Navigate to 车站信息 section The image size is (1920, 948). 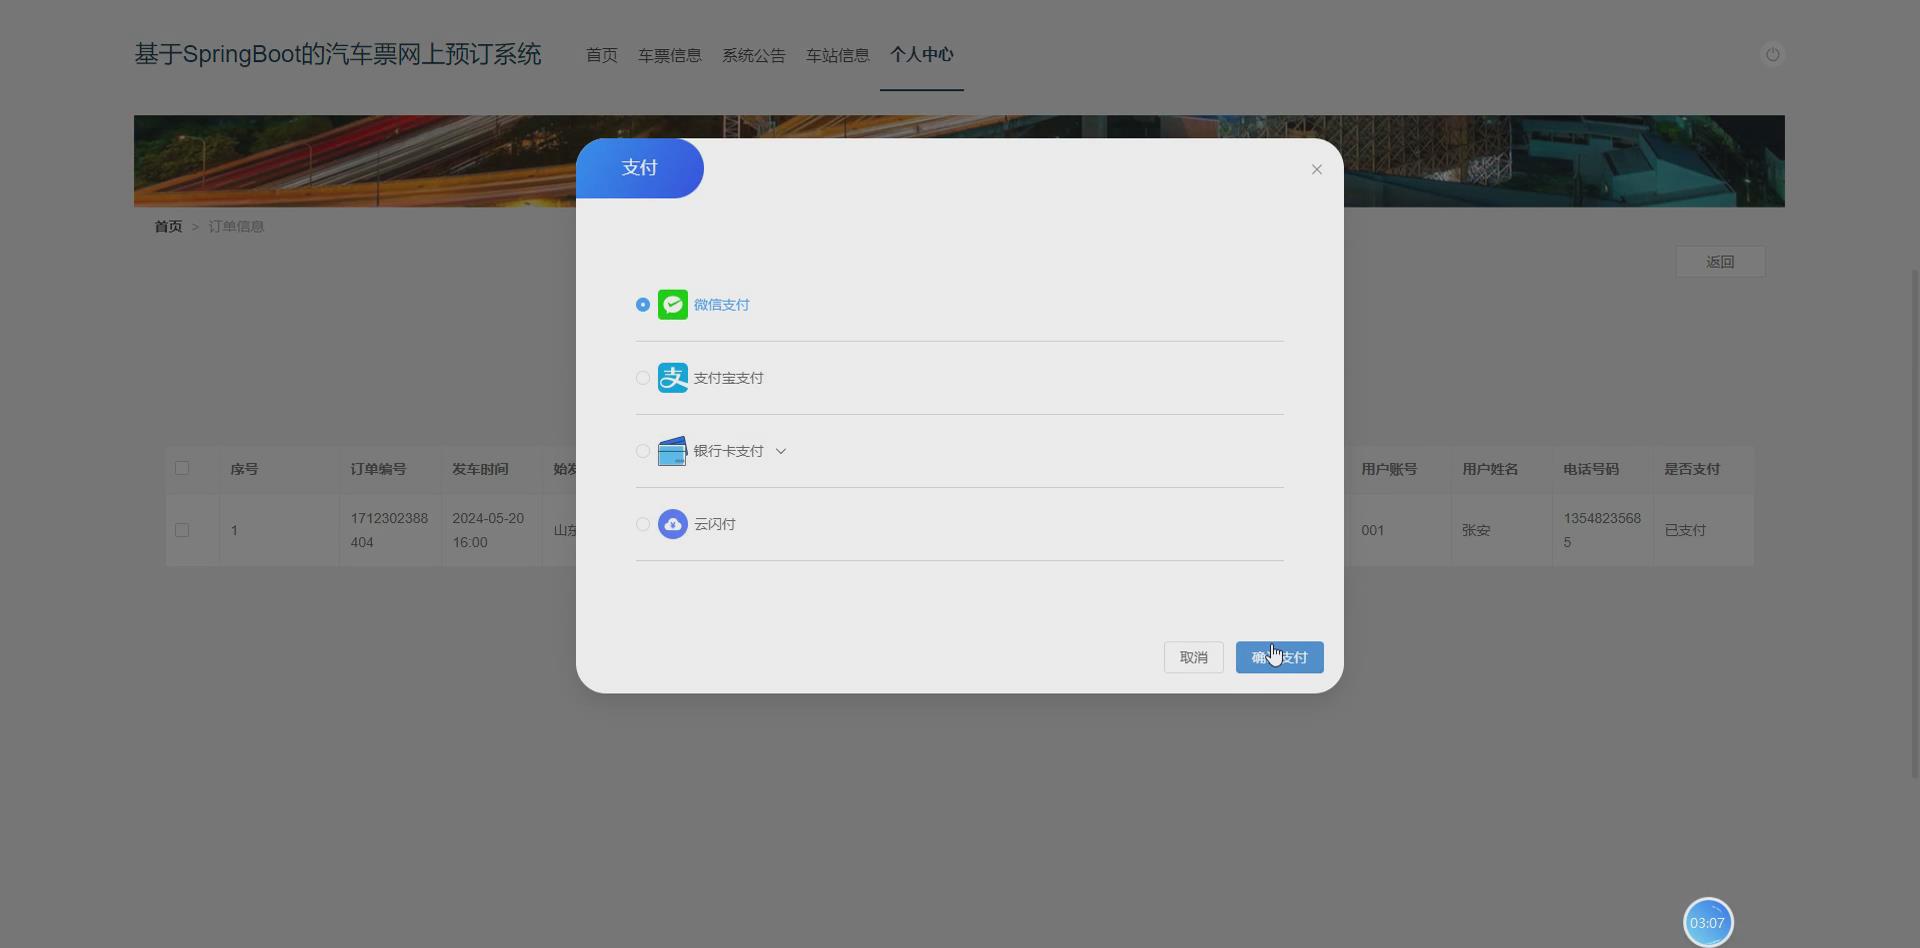[837, 55]
